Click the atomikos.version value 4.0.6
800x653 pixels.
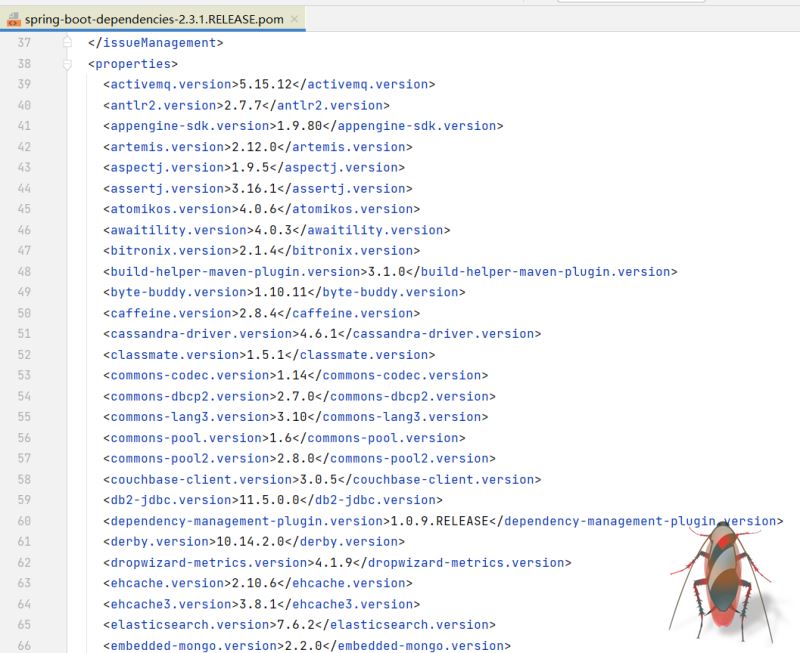click(x=258, y=209)
